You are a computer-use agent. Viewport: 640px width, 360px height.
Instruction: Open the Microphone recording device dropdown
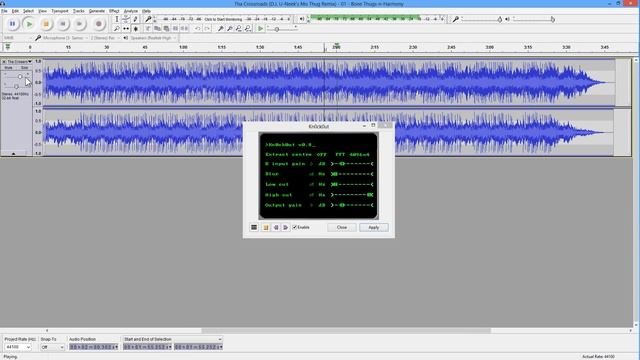[65, 38]
